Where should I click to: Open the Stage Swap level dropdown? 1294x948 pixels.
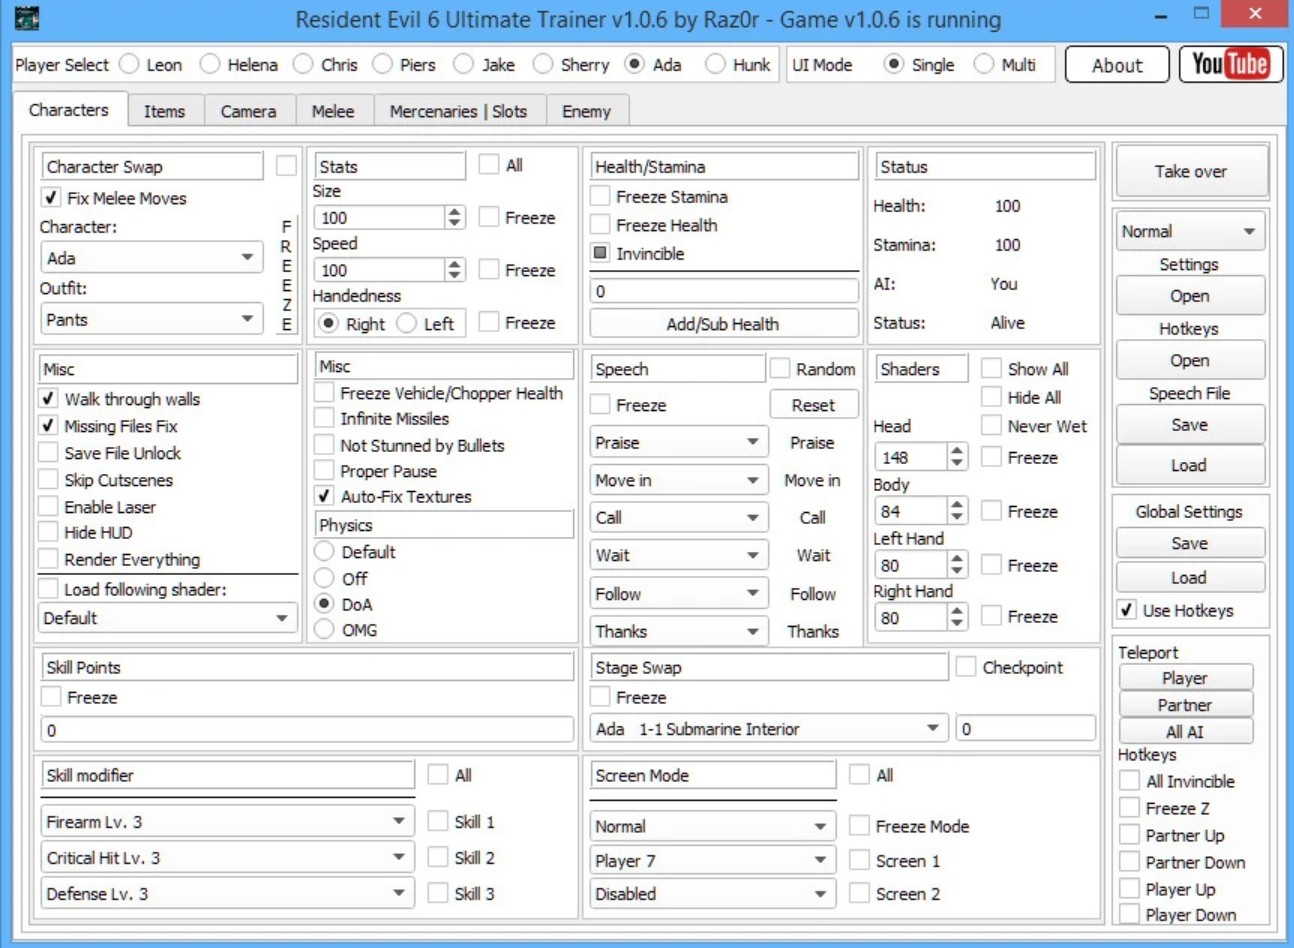coord(768,728)
